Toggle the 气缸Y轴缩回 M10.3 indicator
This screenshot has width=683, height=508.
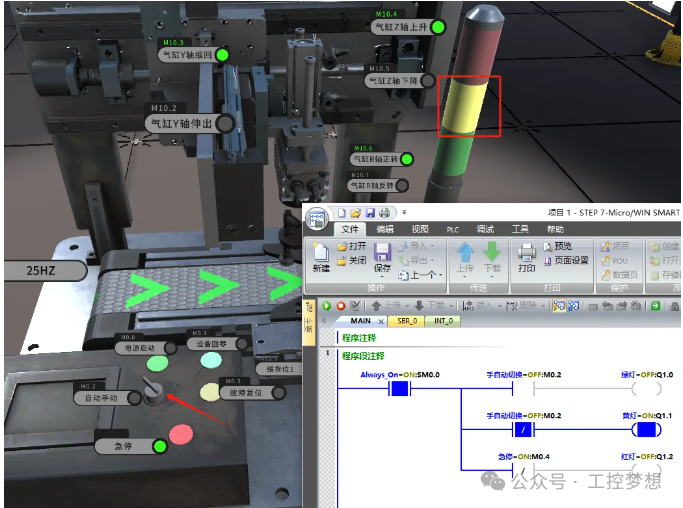click(222, 55)
